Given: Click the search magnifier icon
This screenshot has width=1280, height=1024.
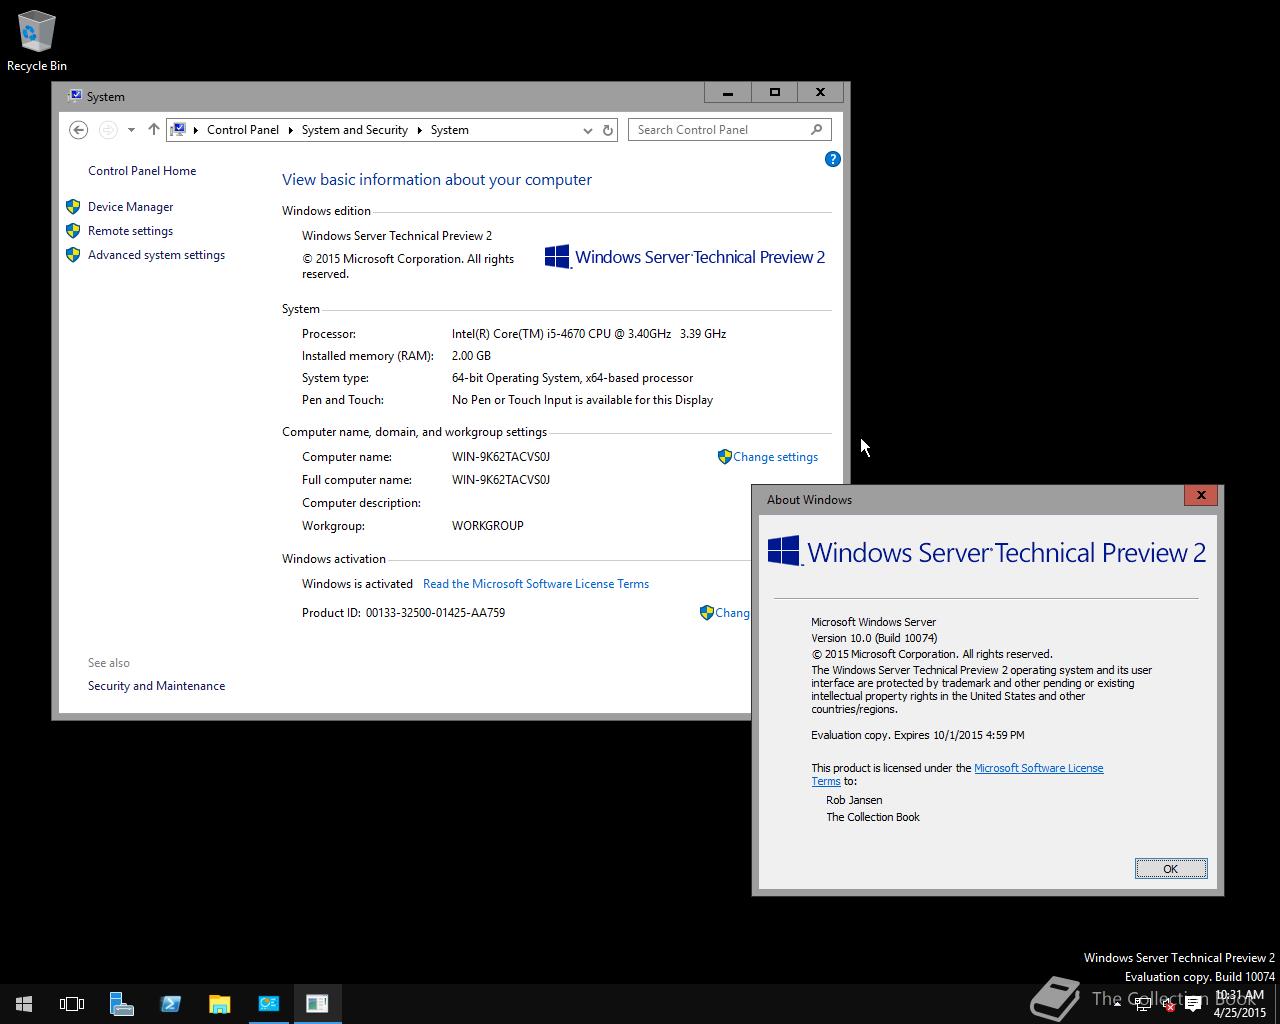Looking at the screenshot, I should click(x=817, y=130).
